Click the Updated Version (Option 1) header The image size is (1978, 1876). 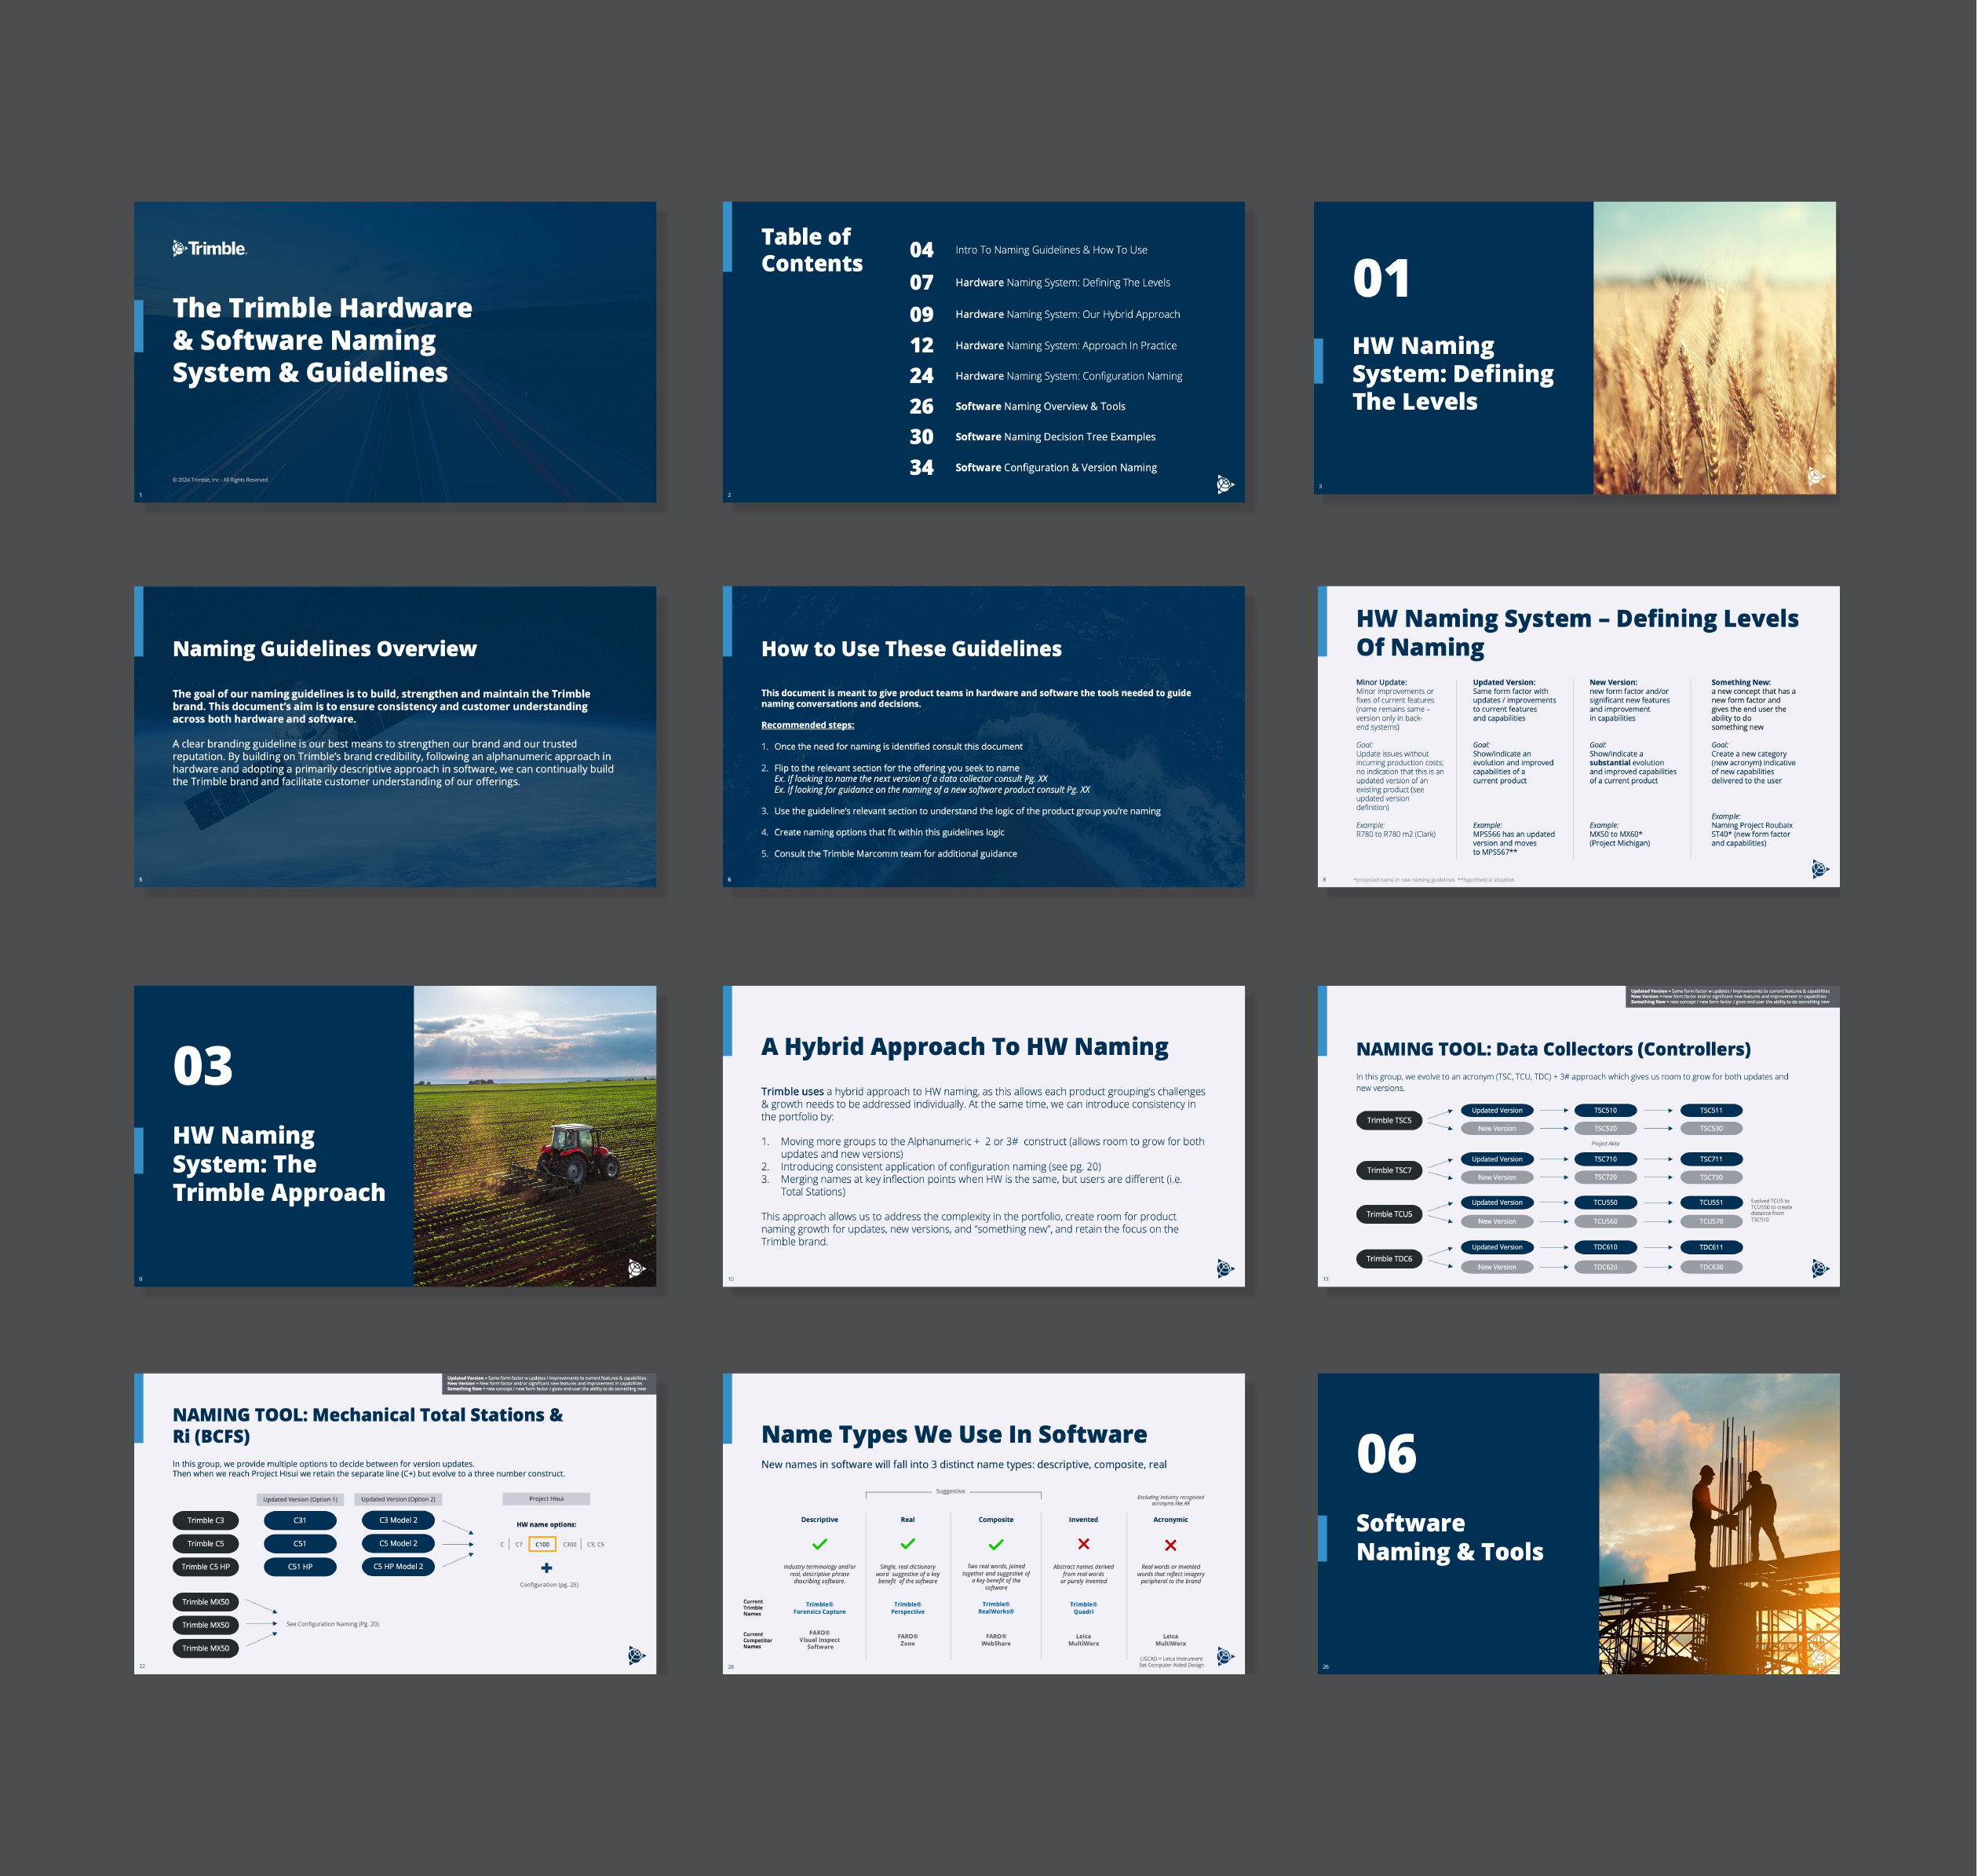(x=300, y=1500)
